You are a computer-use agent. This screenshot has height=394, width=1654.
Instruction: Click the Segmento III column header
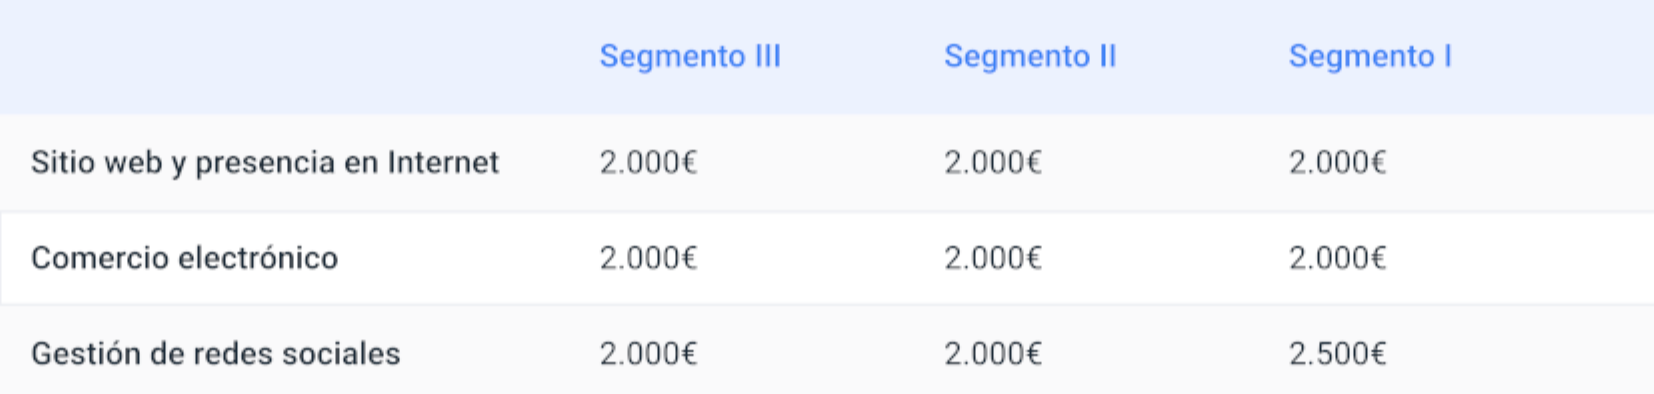pos(690,56)
